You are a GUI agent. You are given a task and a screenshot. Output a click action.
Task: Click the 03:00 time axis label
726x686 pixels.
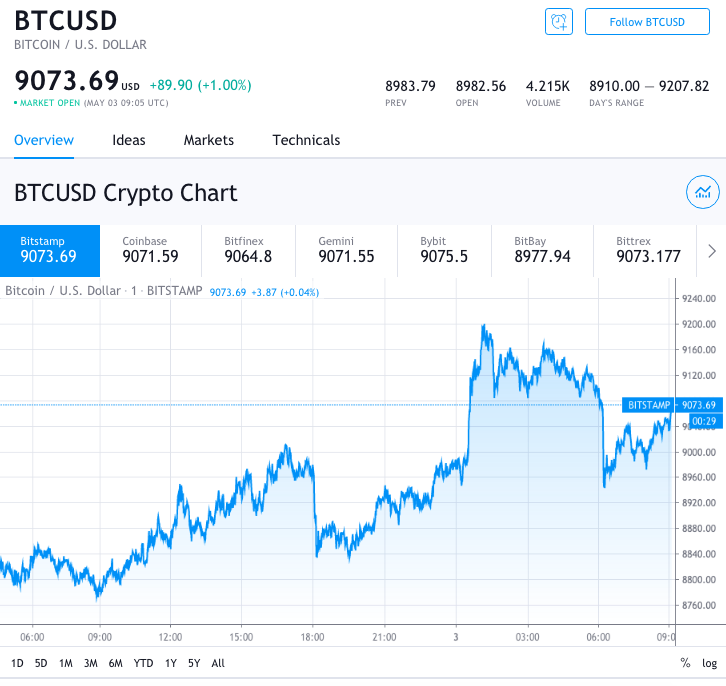(527, 637)
